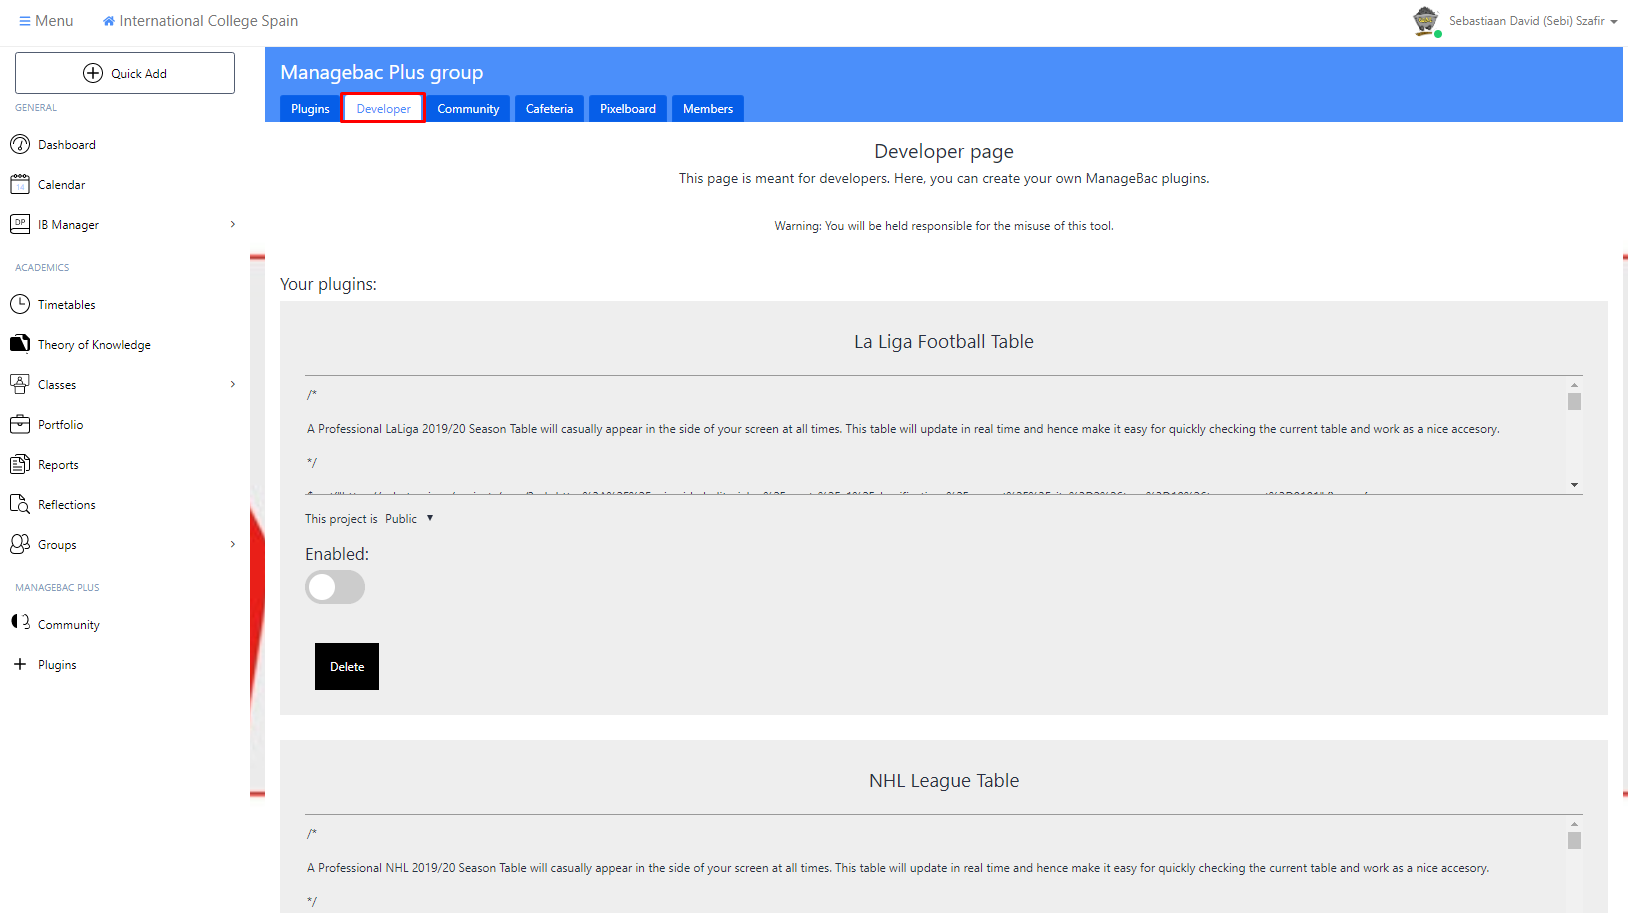The image size is (1628, 913).
Task: Click the La Liga code scrollbar thumb
Action: click(x=1574, y=401)
